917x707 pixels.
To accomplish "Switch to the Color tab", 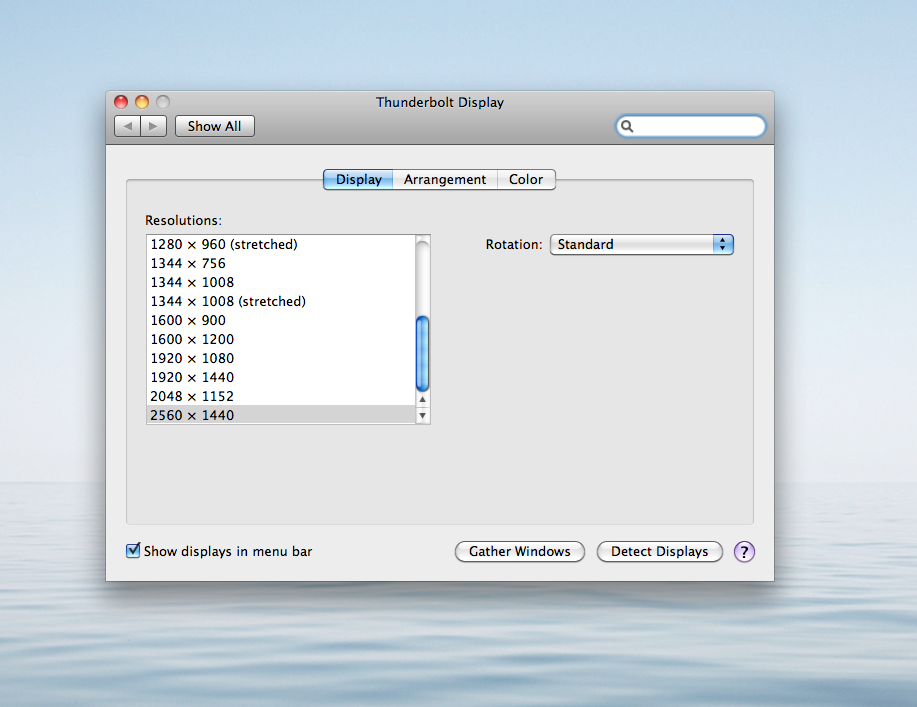I will click(526, 180).
